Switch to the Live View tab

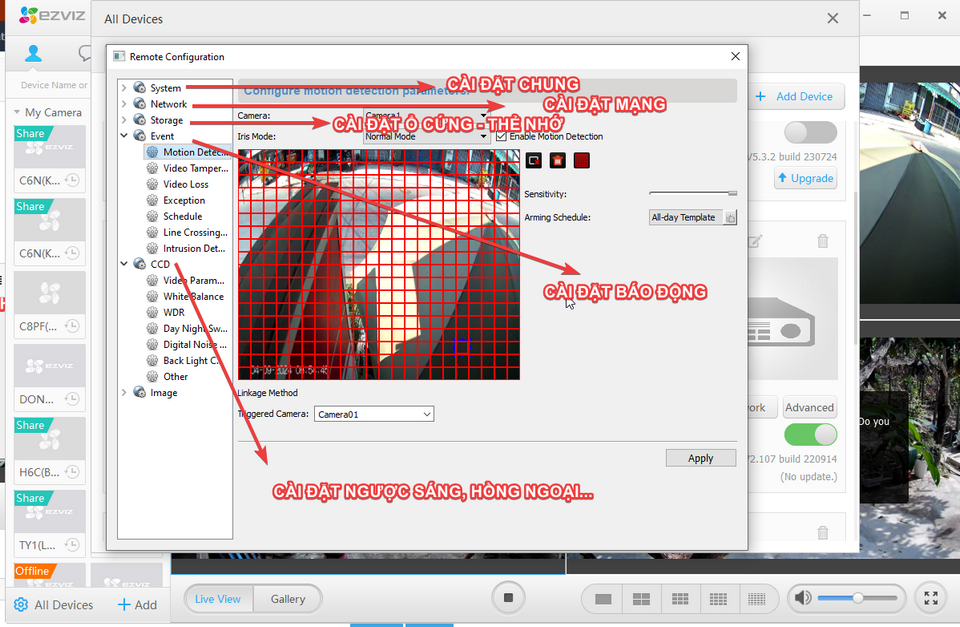coord(218,599)
